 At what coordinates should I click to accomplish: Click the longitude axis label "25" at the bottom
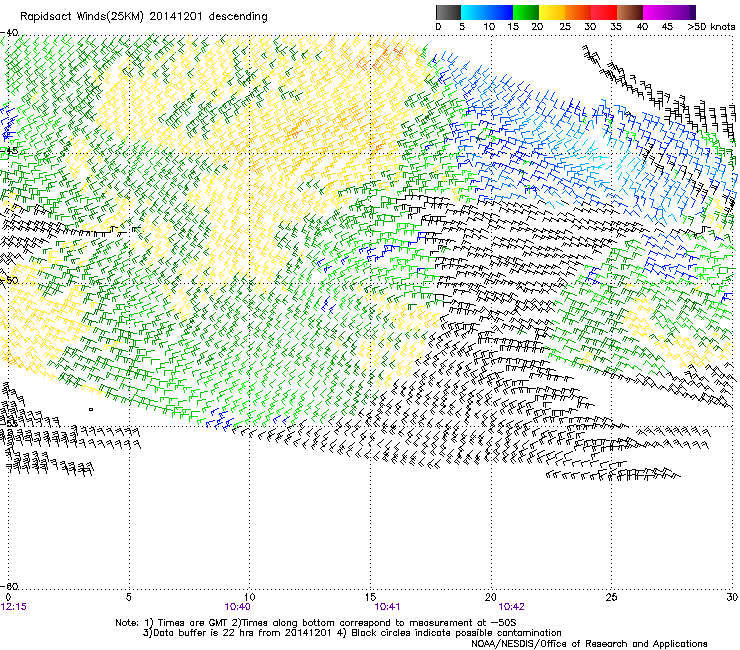611,597
